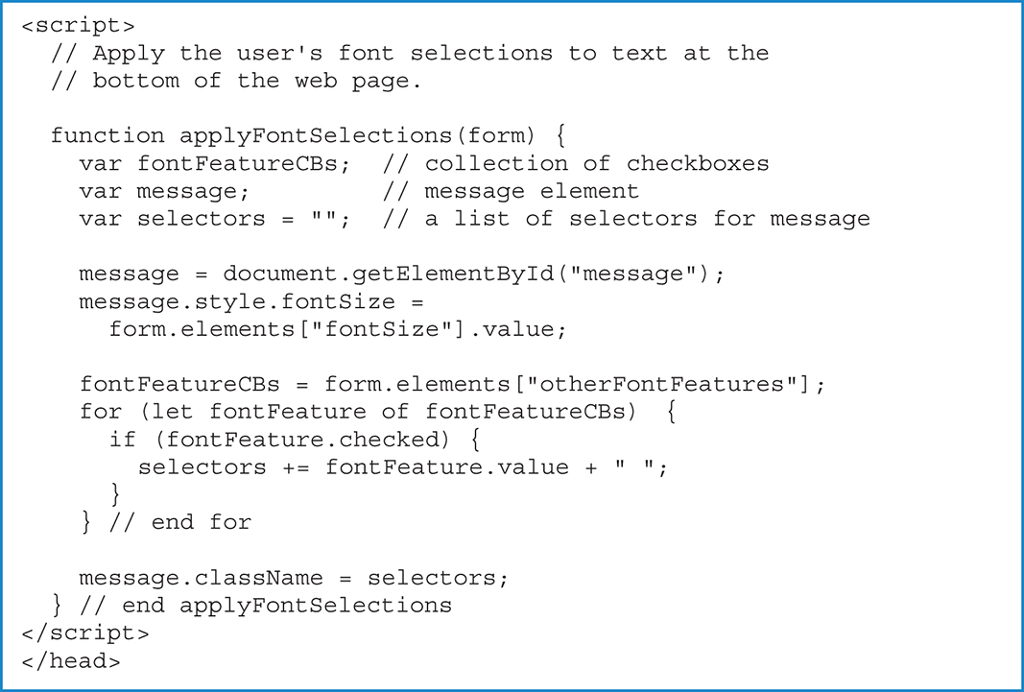The height and width of the screenshot is (692, 1024).
Task: Click the for...of loop statement
Action: pos(377,412)
